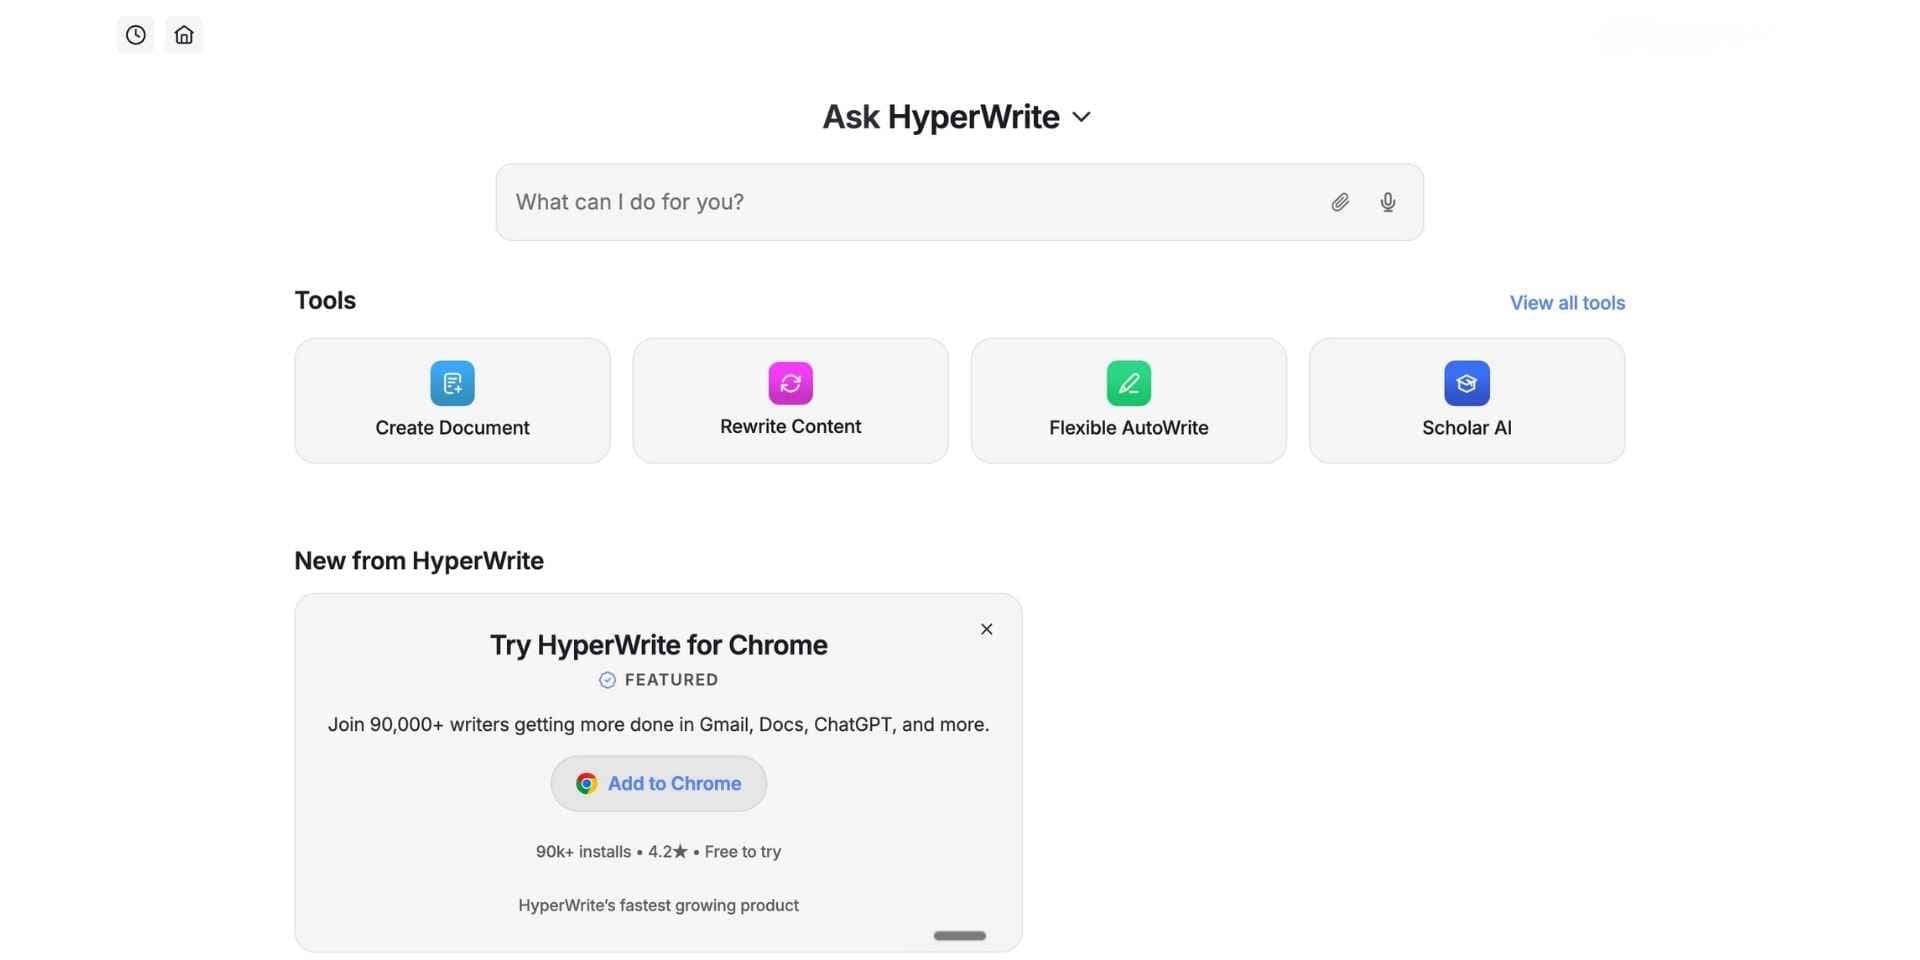The image size is (1920, 960).
Task: Click the blue Create Document icon
Action: point(452,383)
